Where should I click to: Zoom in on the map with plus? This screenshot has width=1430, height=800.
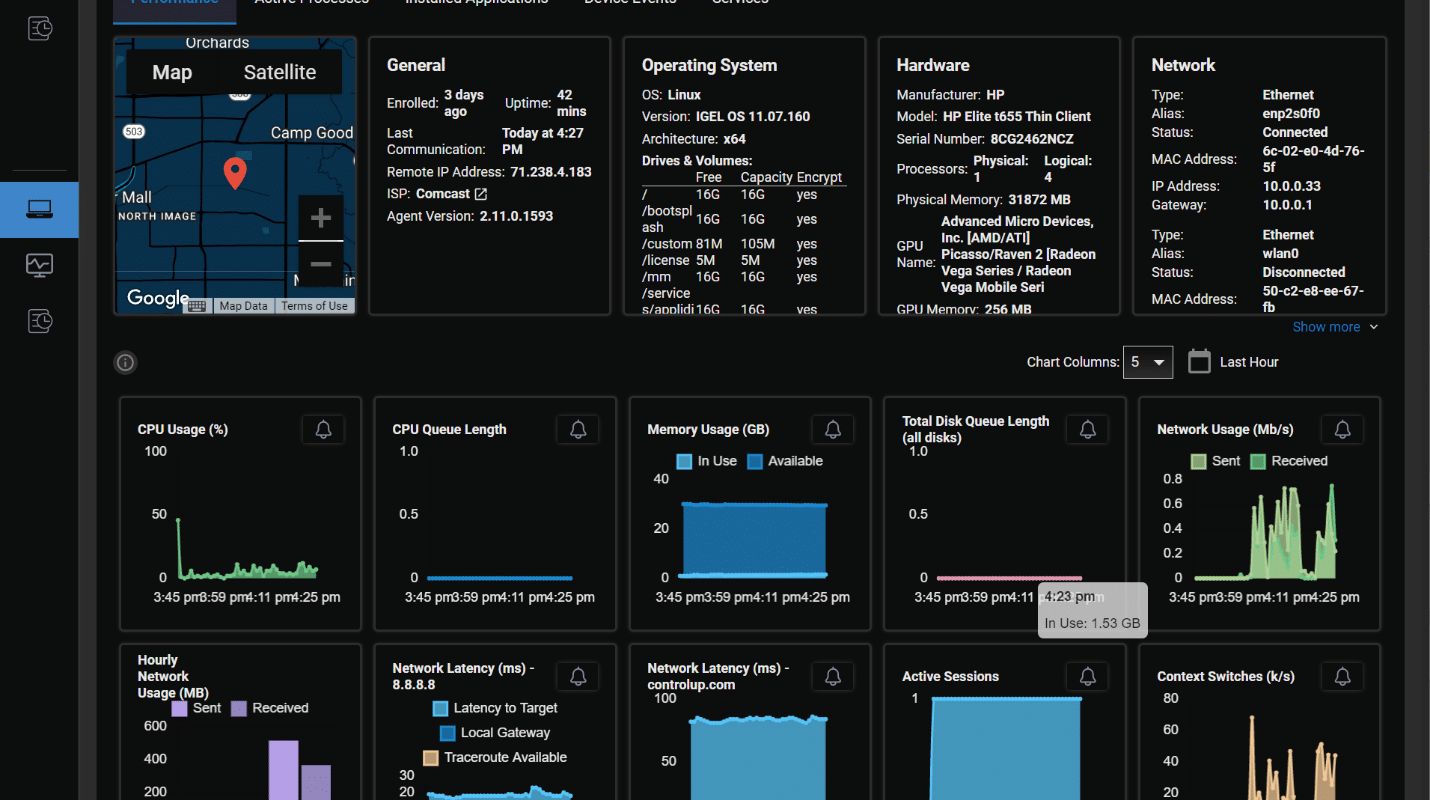click(321, 218)
